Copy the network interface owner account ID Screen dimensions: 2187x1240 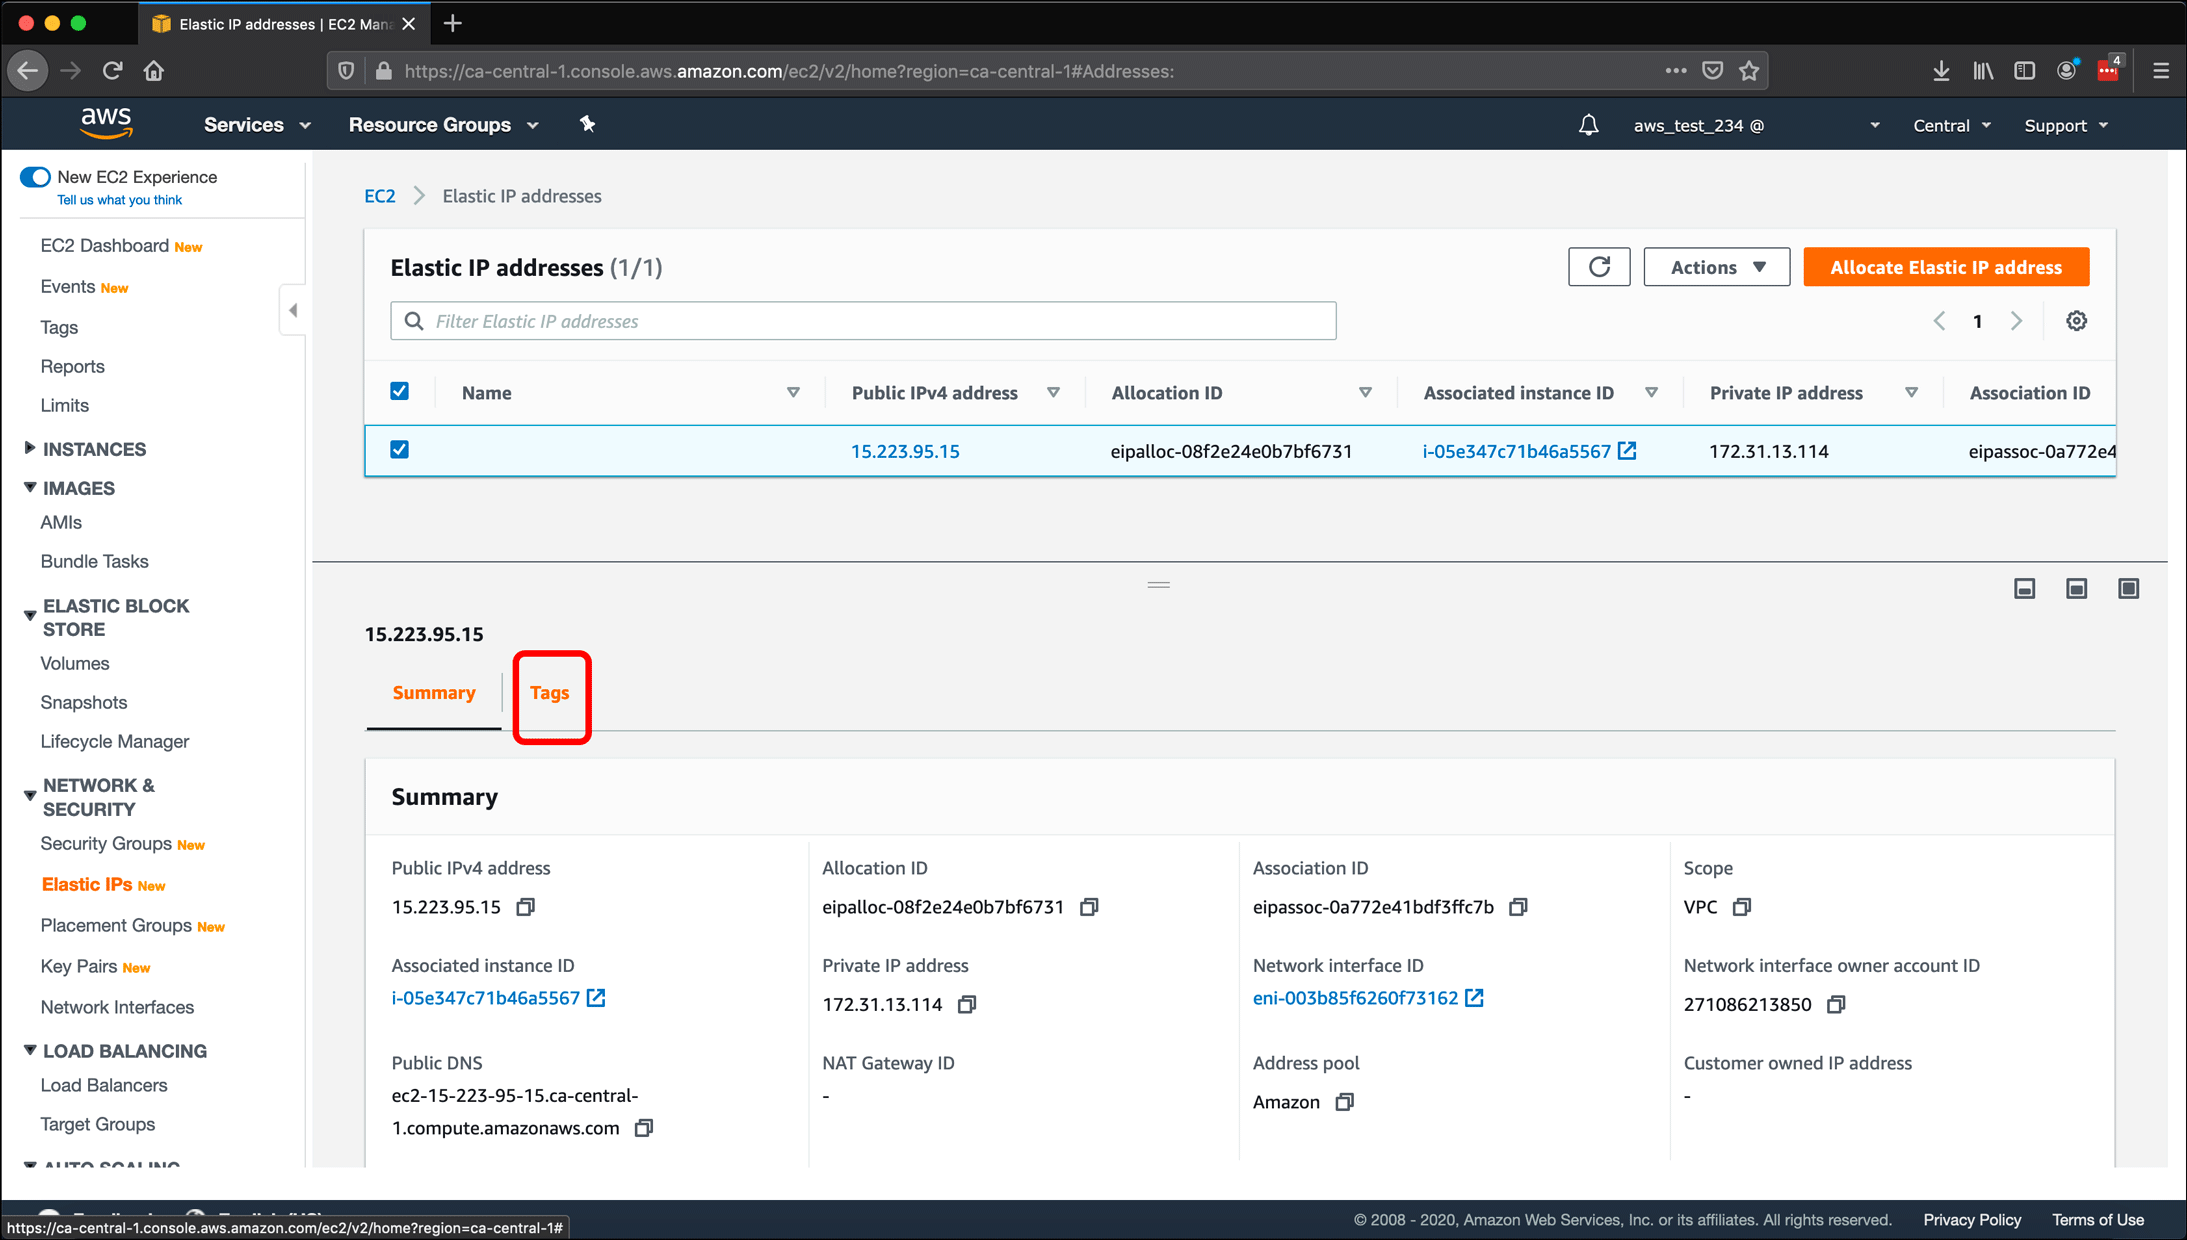1836,1004
